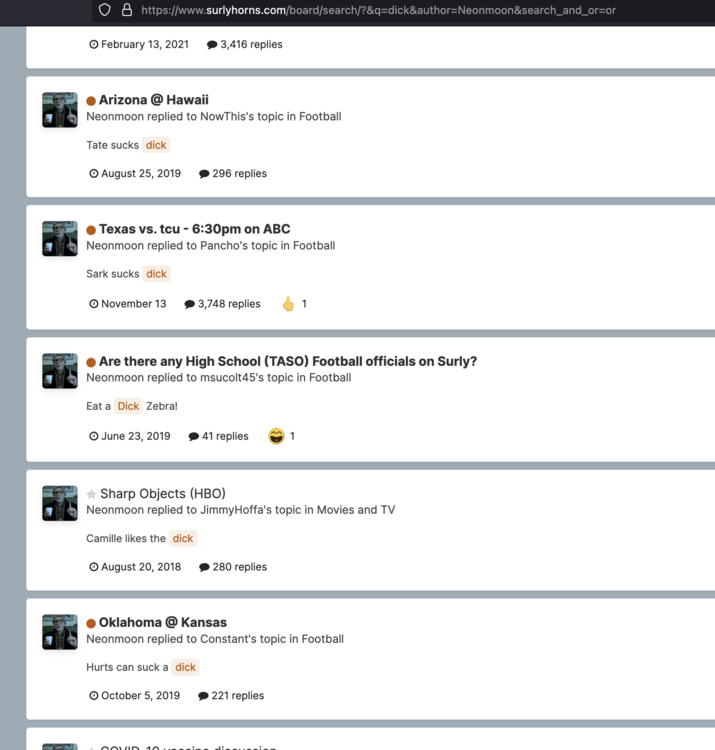
Task: Click the star icon beside Sharp Objects (HBO)
Action: [x=91, y=494]
